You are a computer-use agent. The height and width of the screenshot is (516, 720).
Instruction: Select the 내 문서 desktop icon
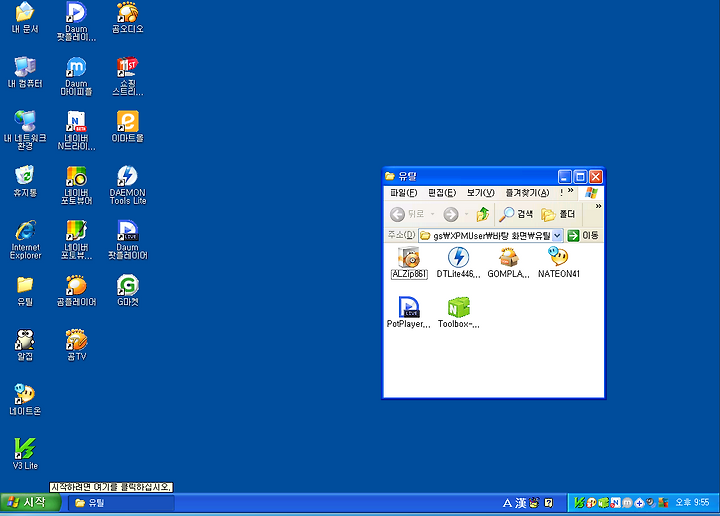pyautogui.click(x=25, y=18)
